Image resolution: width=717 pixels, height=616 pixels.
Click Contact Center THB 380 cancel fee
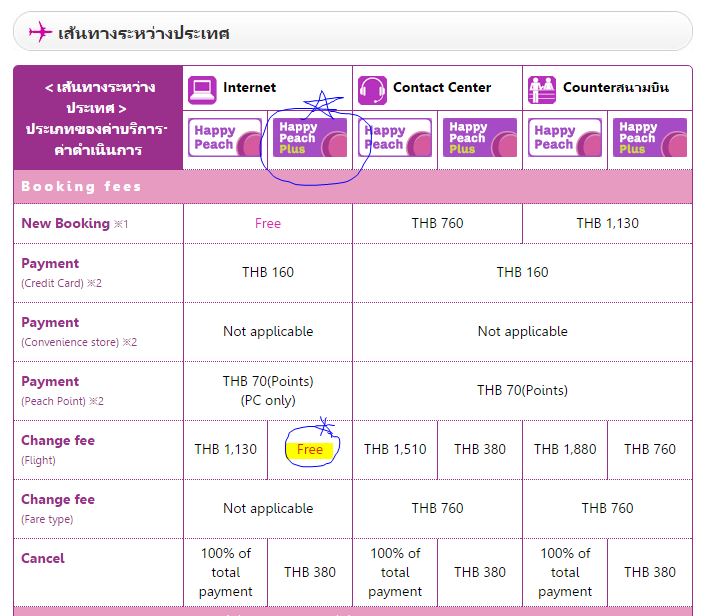tap(480, 573)
